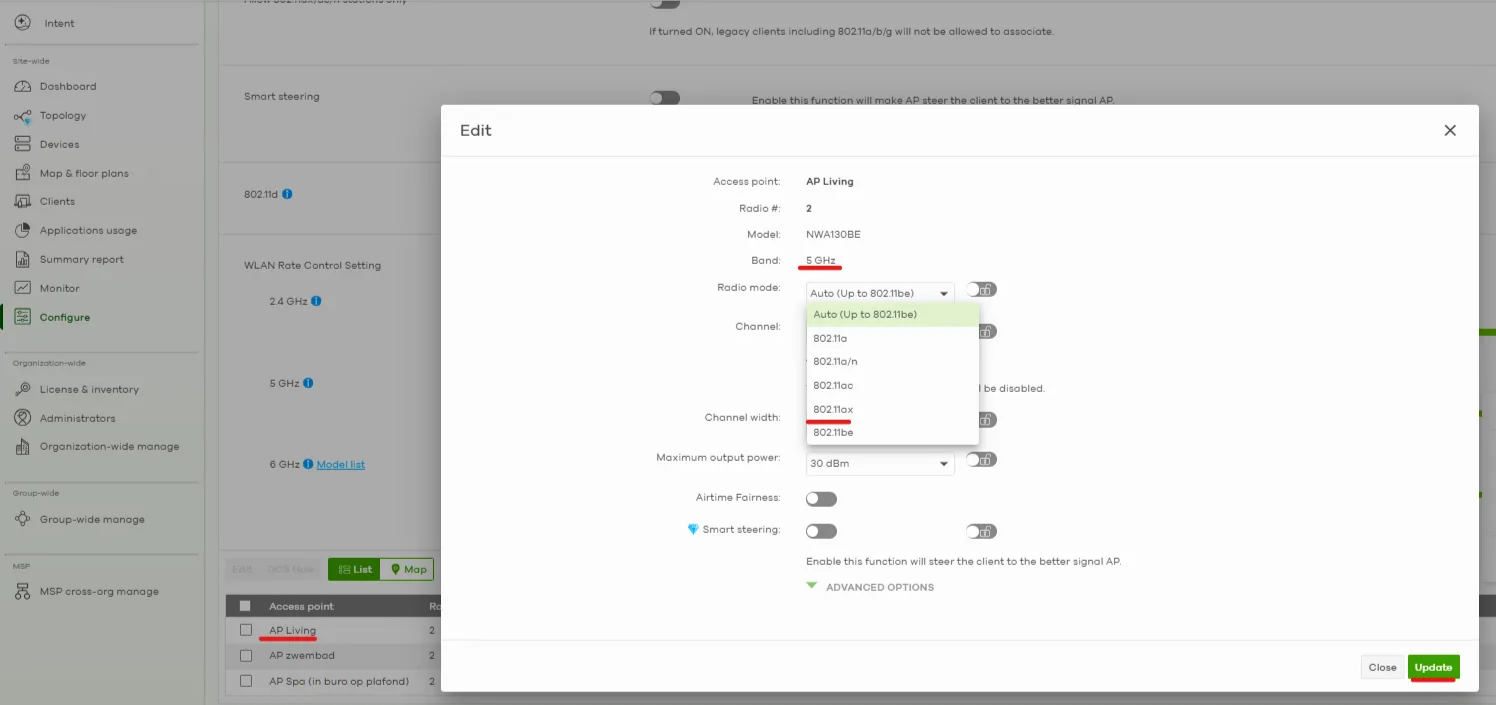Toggle Airtime Fairness switch
This screenshot has width=1496, height=705.
click(821, 499)
